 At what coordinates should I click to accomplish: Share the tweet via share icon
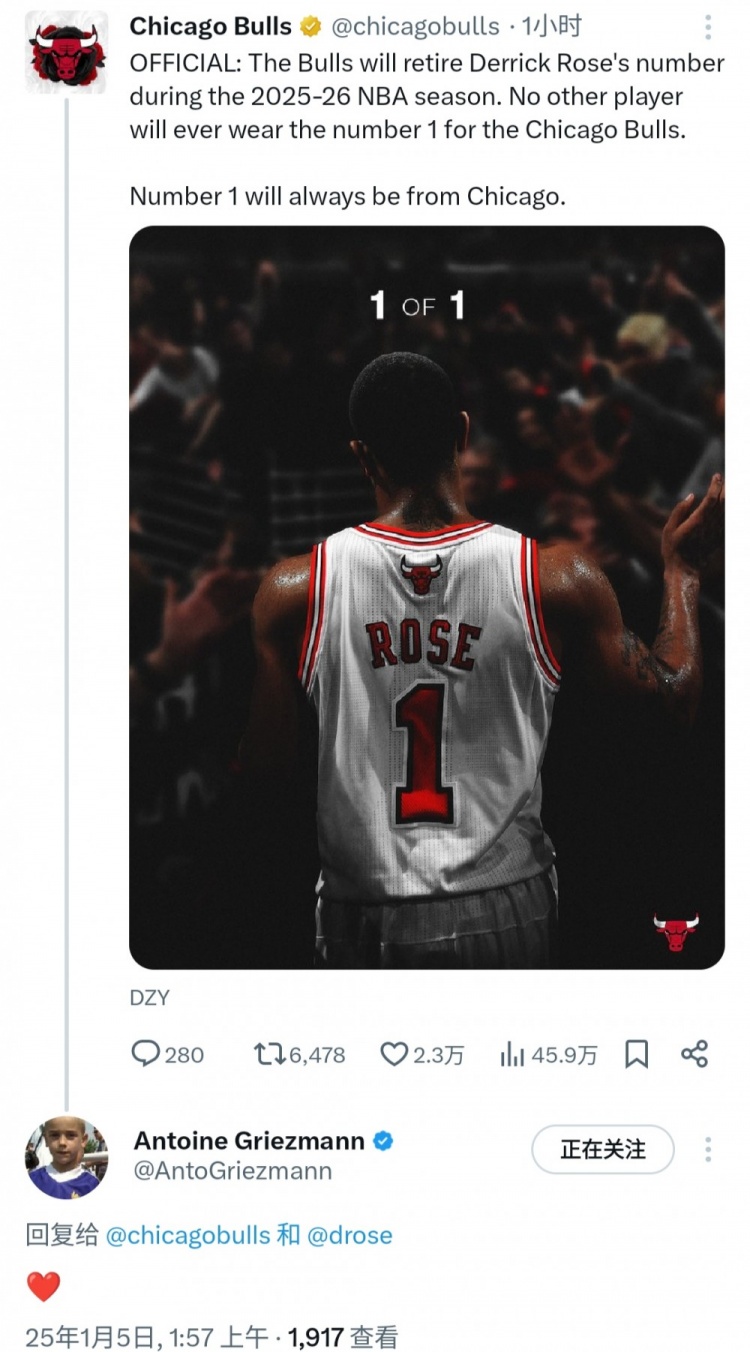pos(694,1054)
